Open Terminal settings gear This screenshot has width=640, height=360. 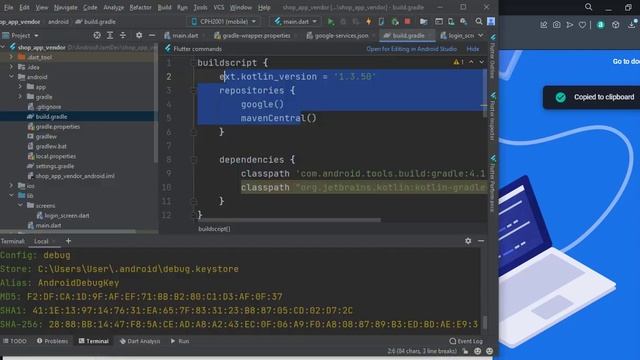click(x=468, y=241)
